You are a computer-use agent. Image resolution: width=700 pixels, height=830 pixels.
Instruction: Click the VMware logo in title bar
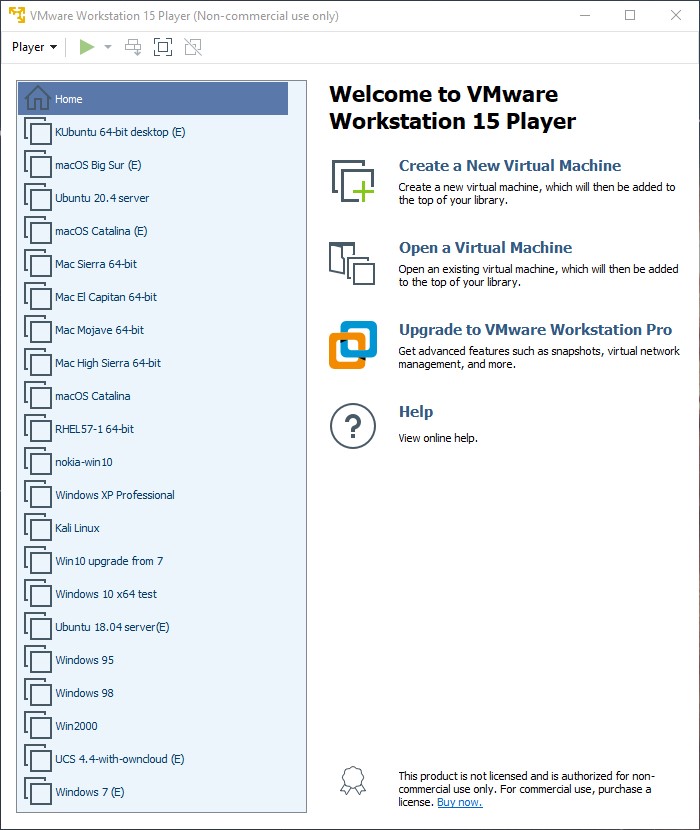(x=17, y=15)
